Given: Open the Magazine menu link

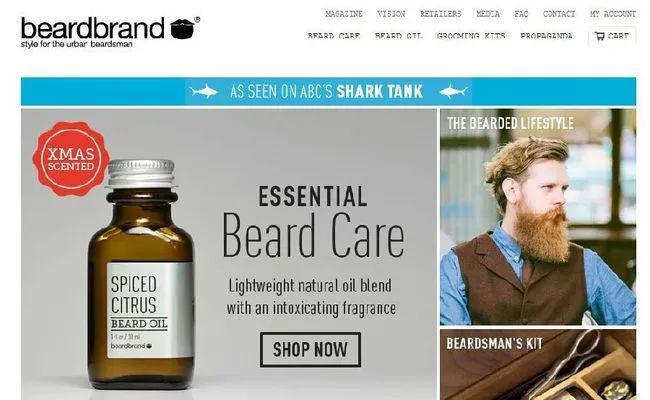Looking at the screenshot, I should [344, 14].
